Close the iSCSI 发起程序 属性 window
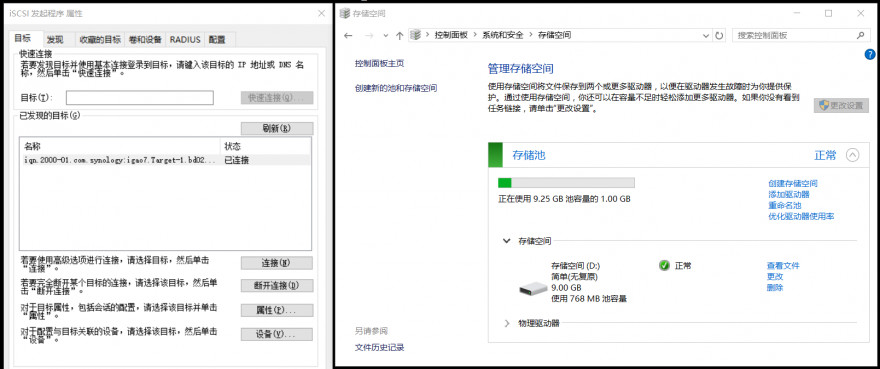The width and height of the screenshot is (880, 369). [x=321, y=13]
